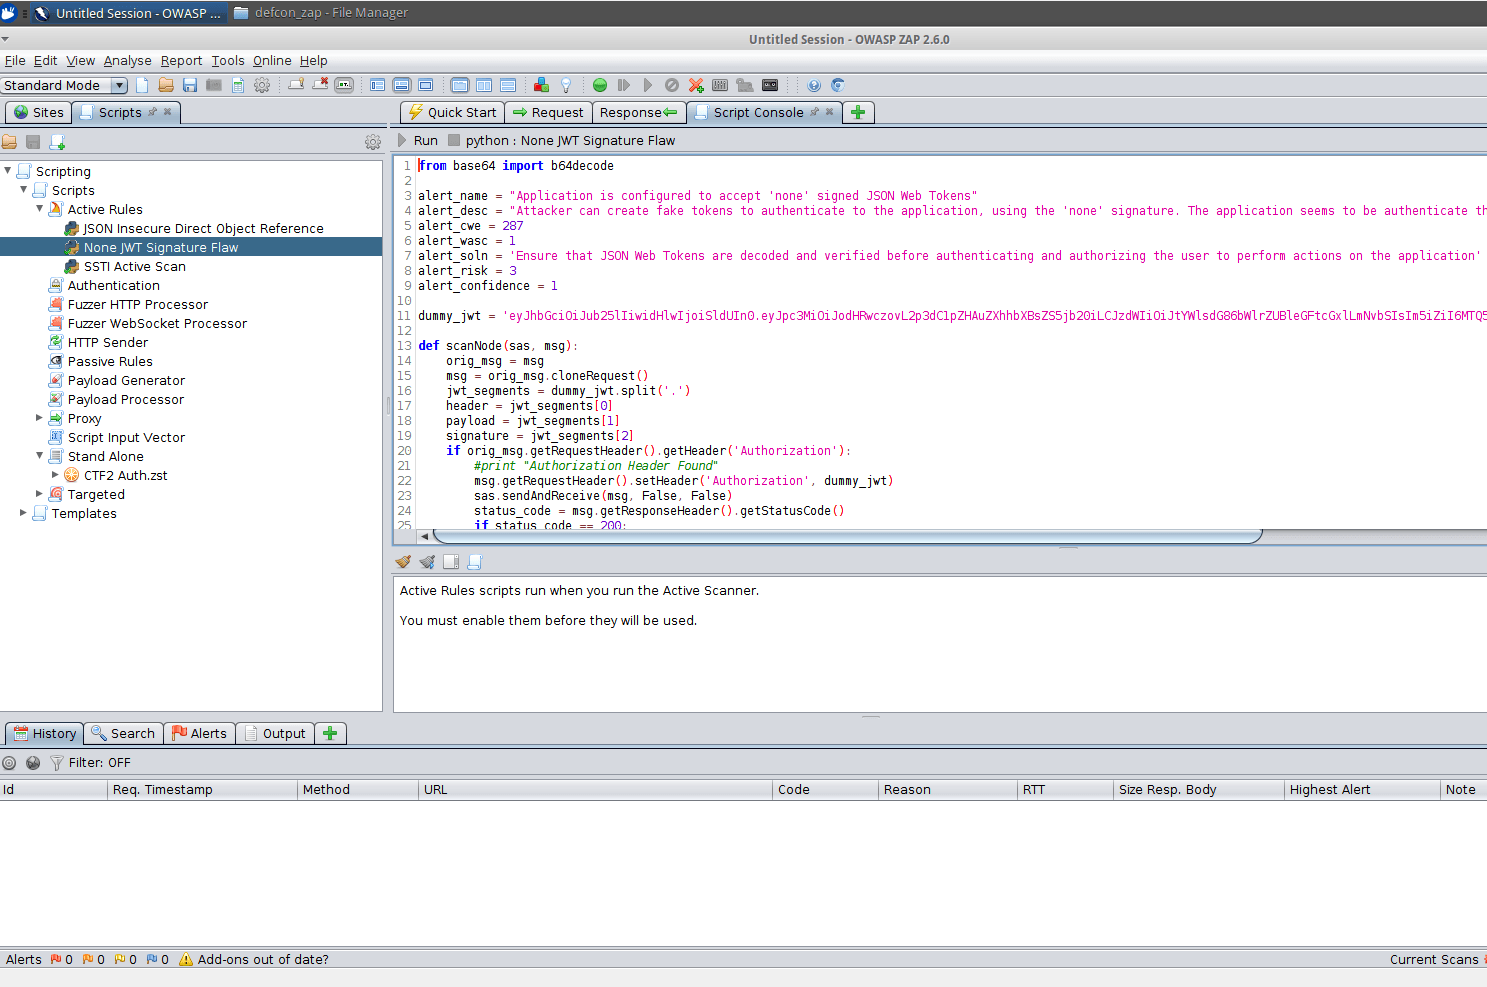Sort history by Highest Alert column
Image resolution: width=1487 pixels, height=987 pixels.
[1362, 789]
